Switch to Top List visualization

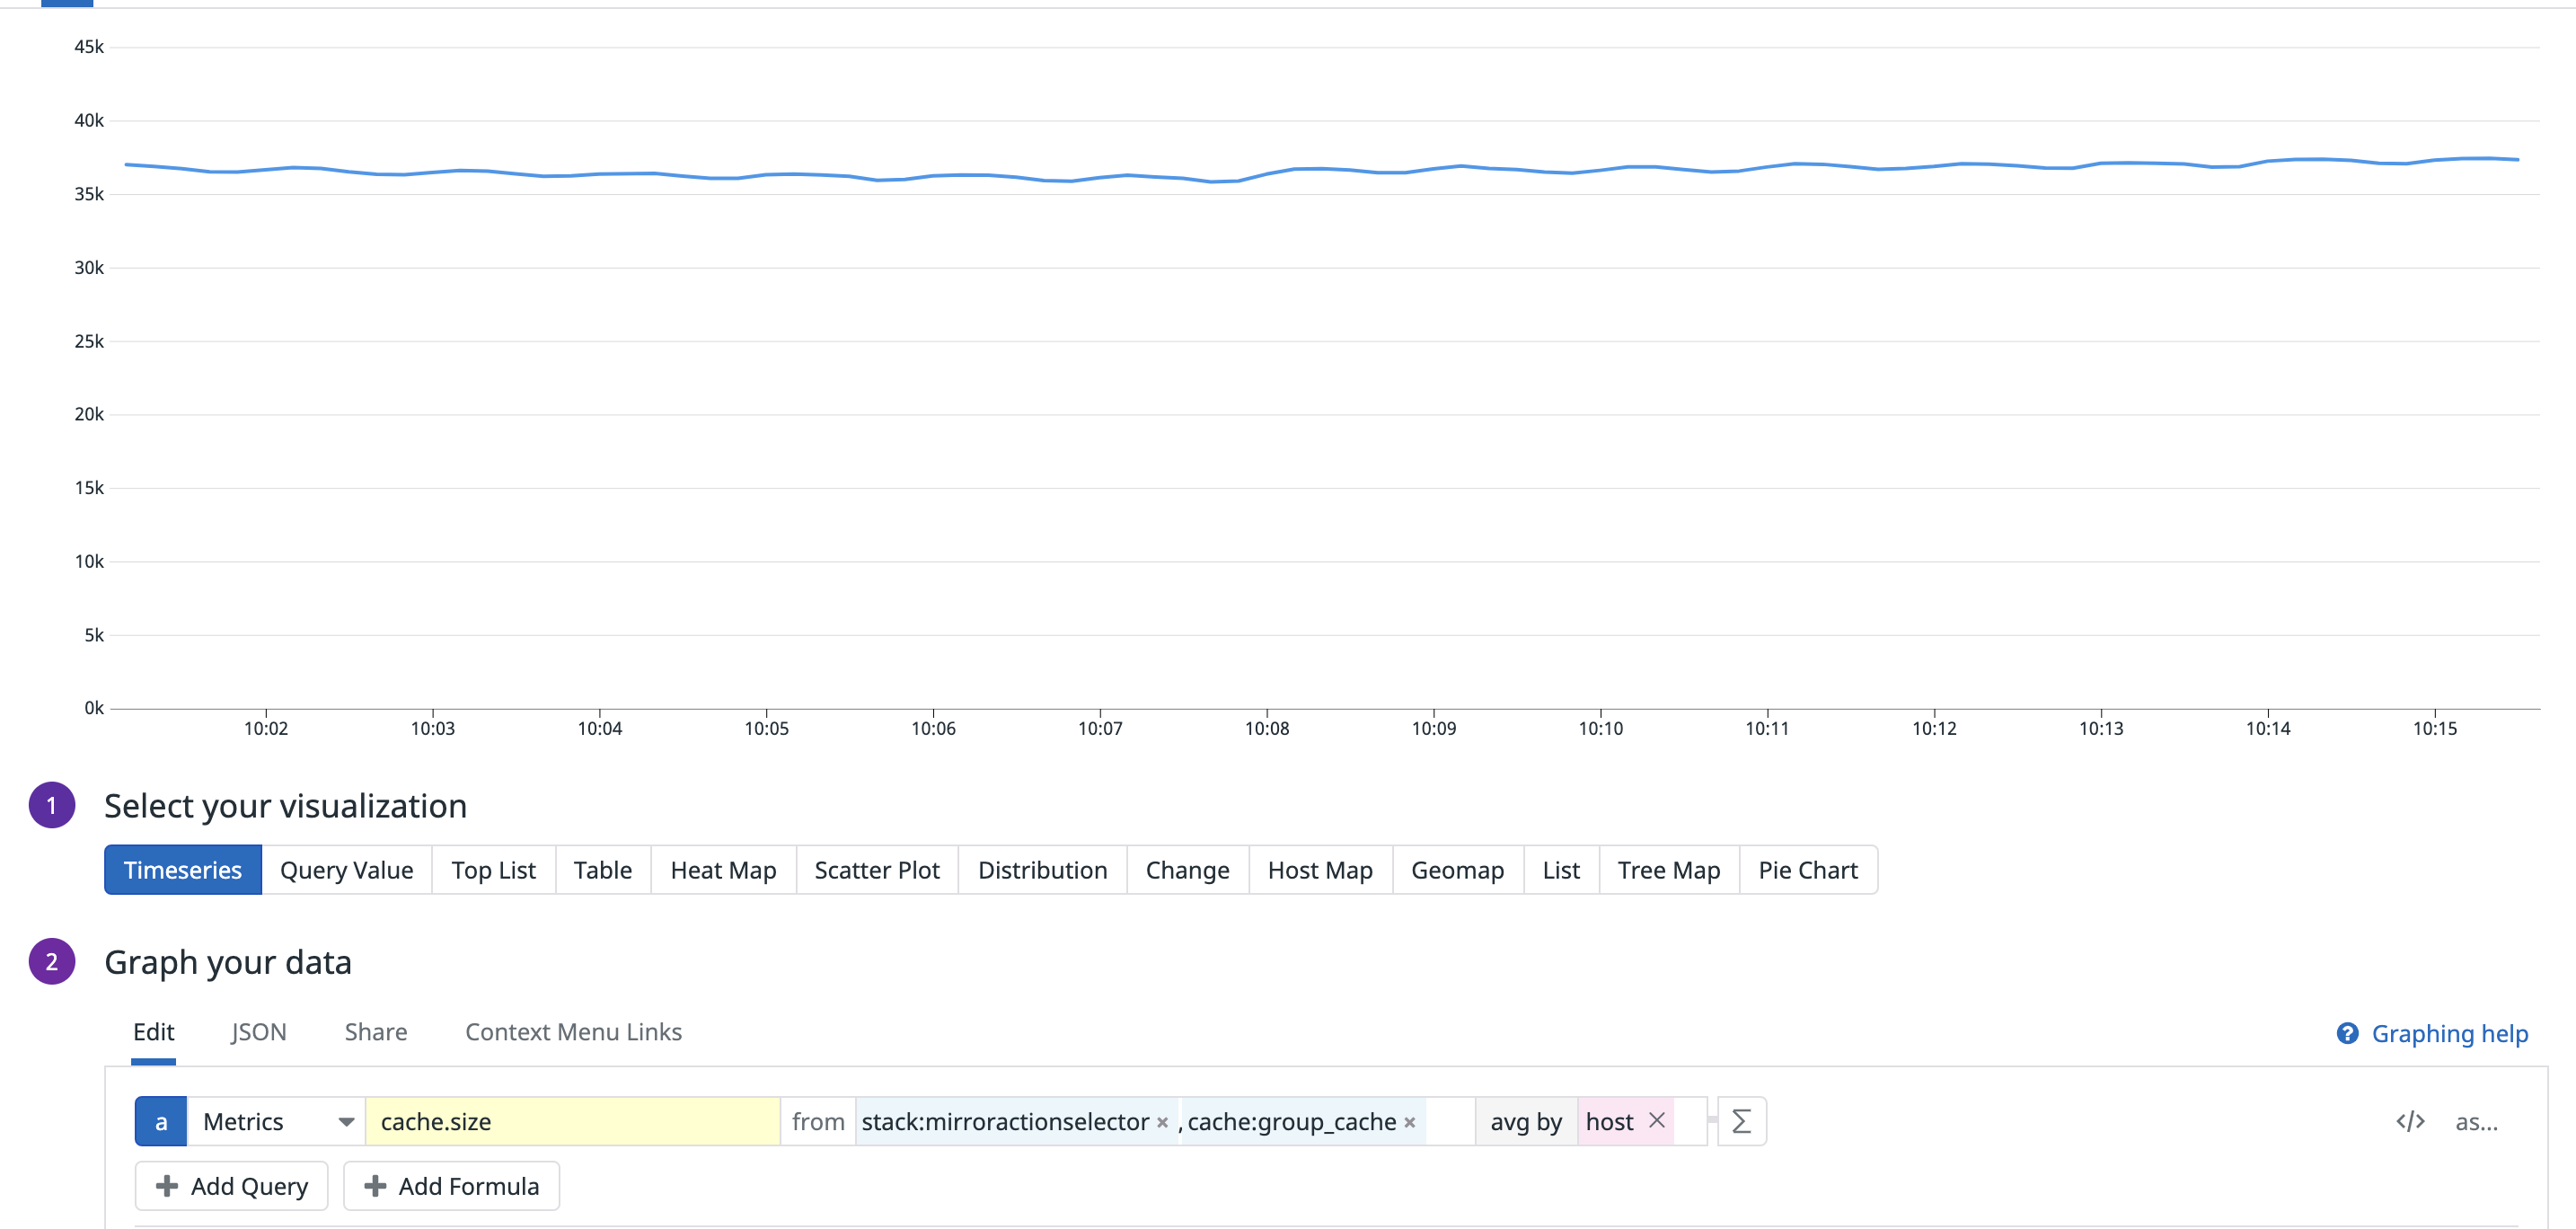493,869
